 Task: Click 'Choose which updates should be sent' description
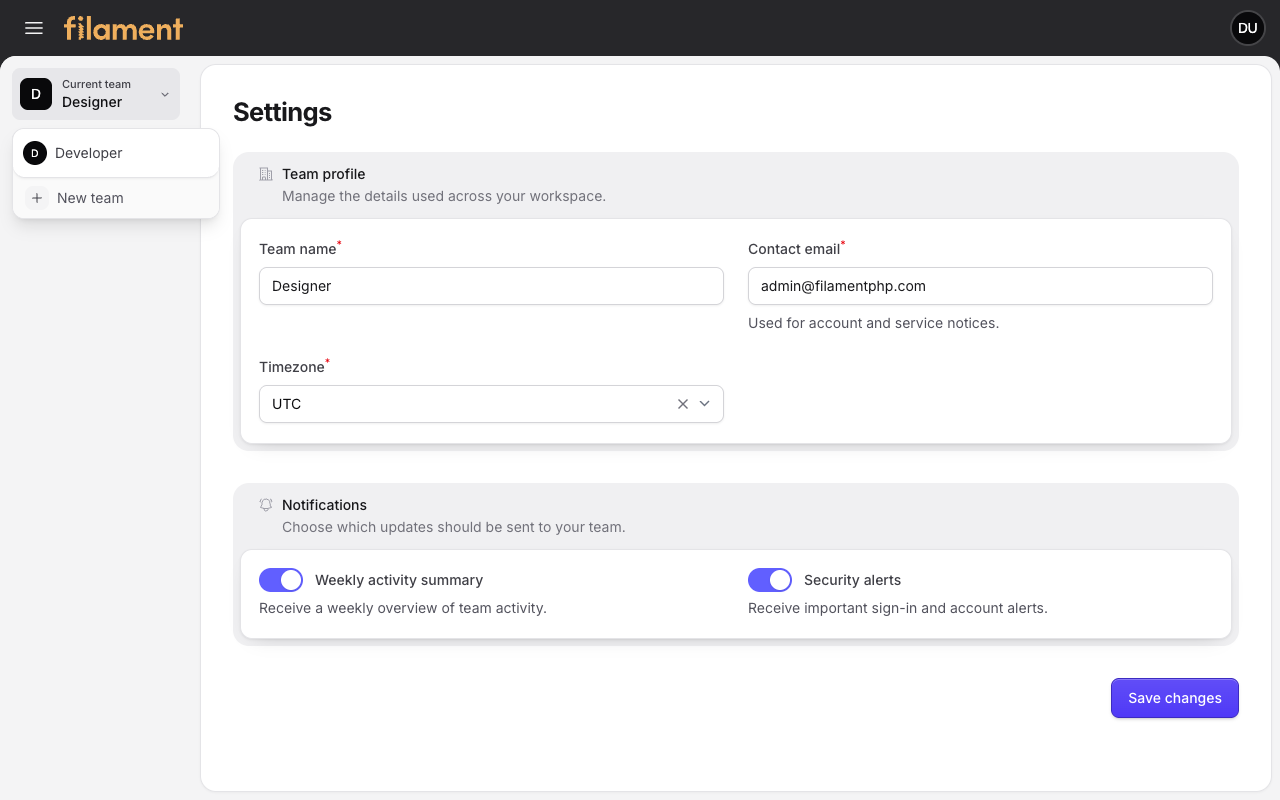(454, 527)
